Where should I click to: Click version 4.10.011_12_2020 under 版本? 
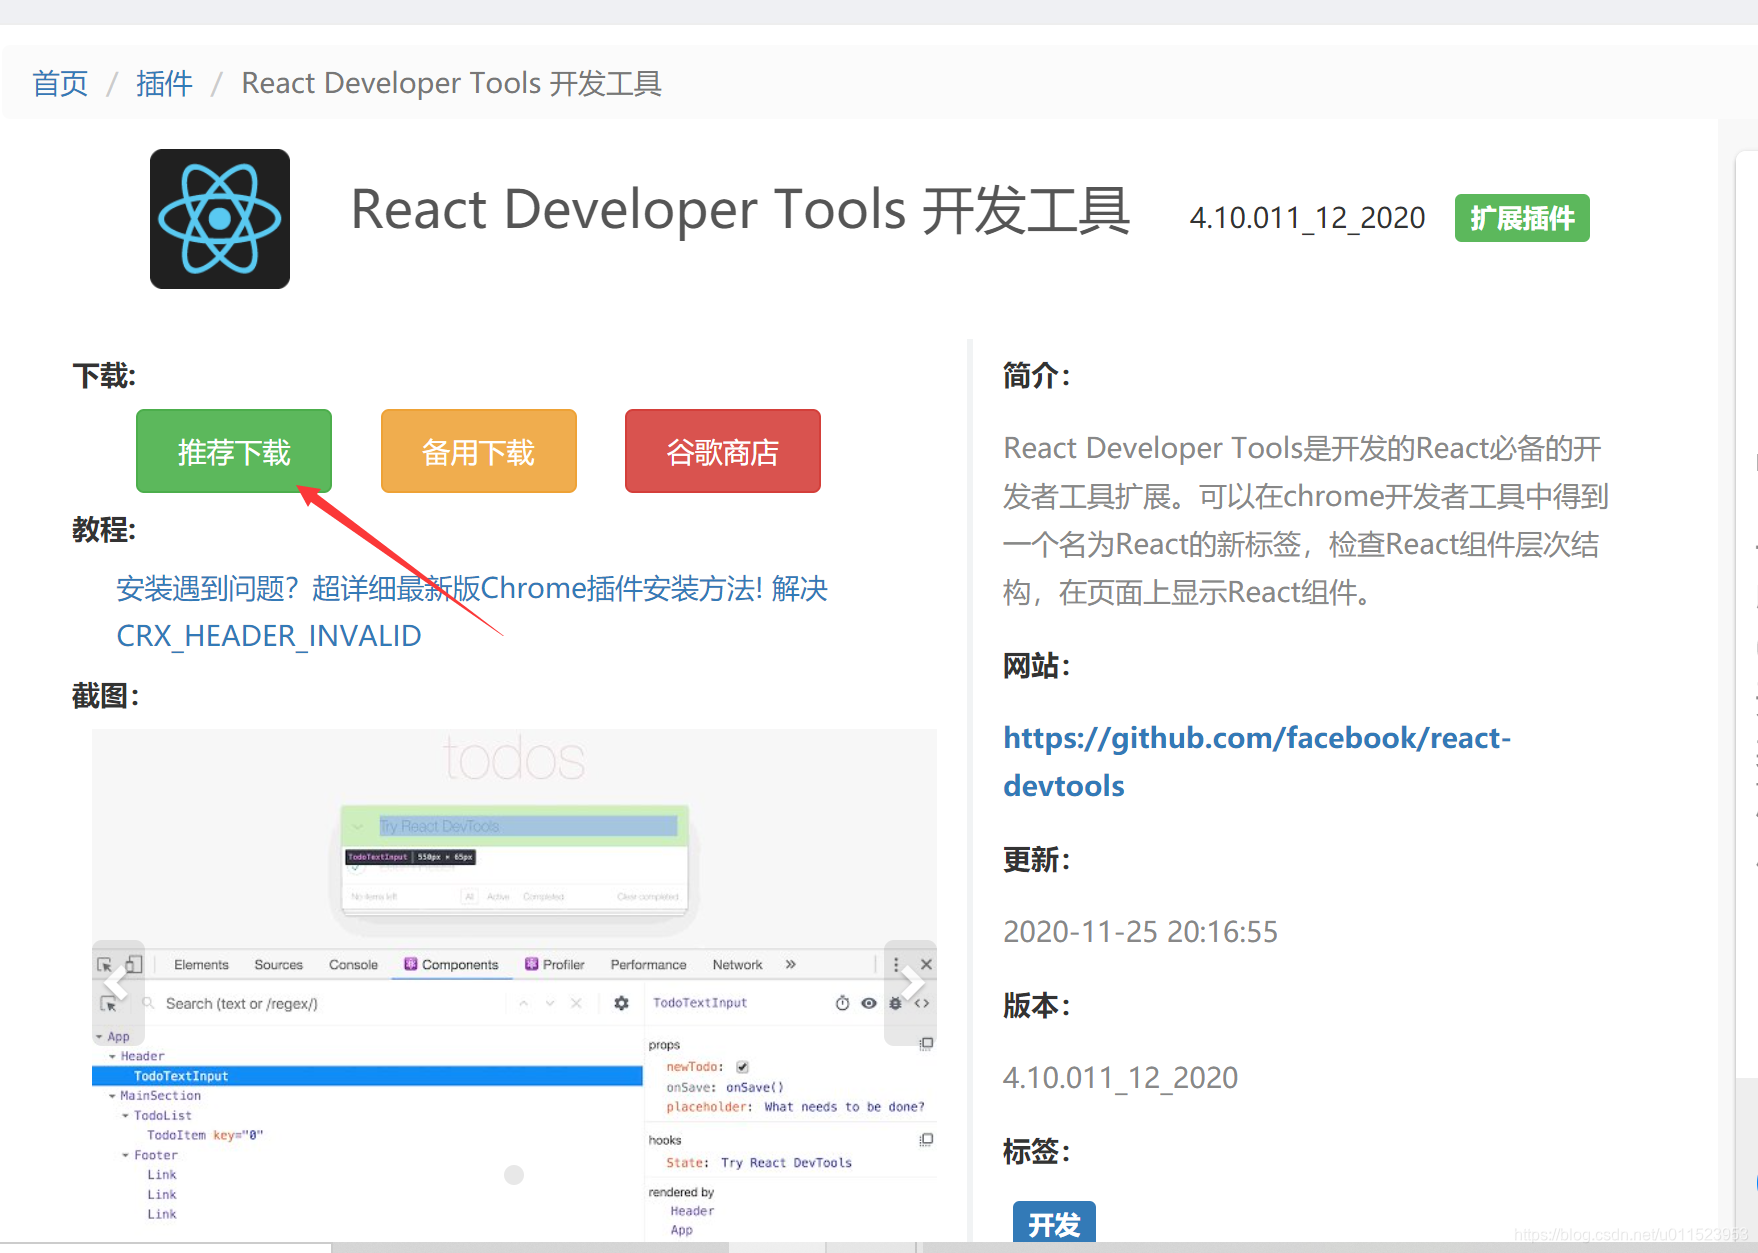click(1120, 1078)
